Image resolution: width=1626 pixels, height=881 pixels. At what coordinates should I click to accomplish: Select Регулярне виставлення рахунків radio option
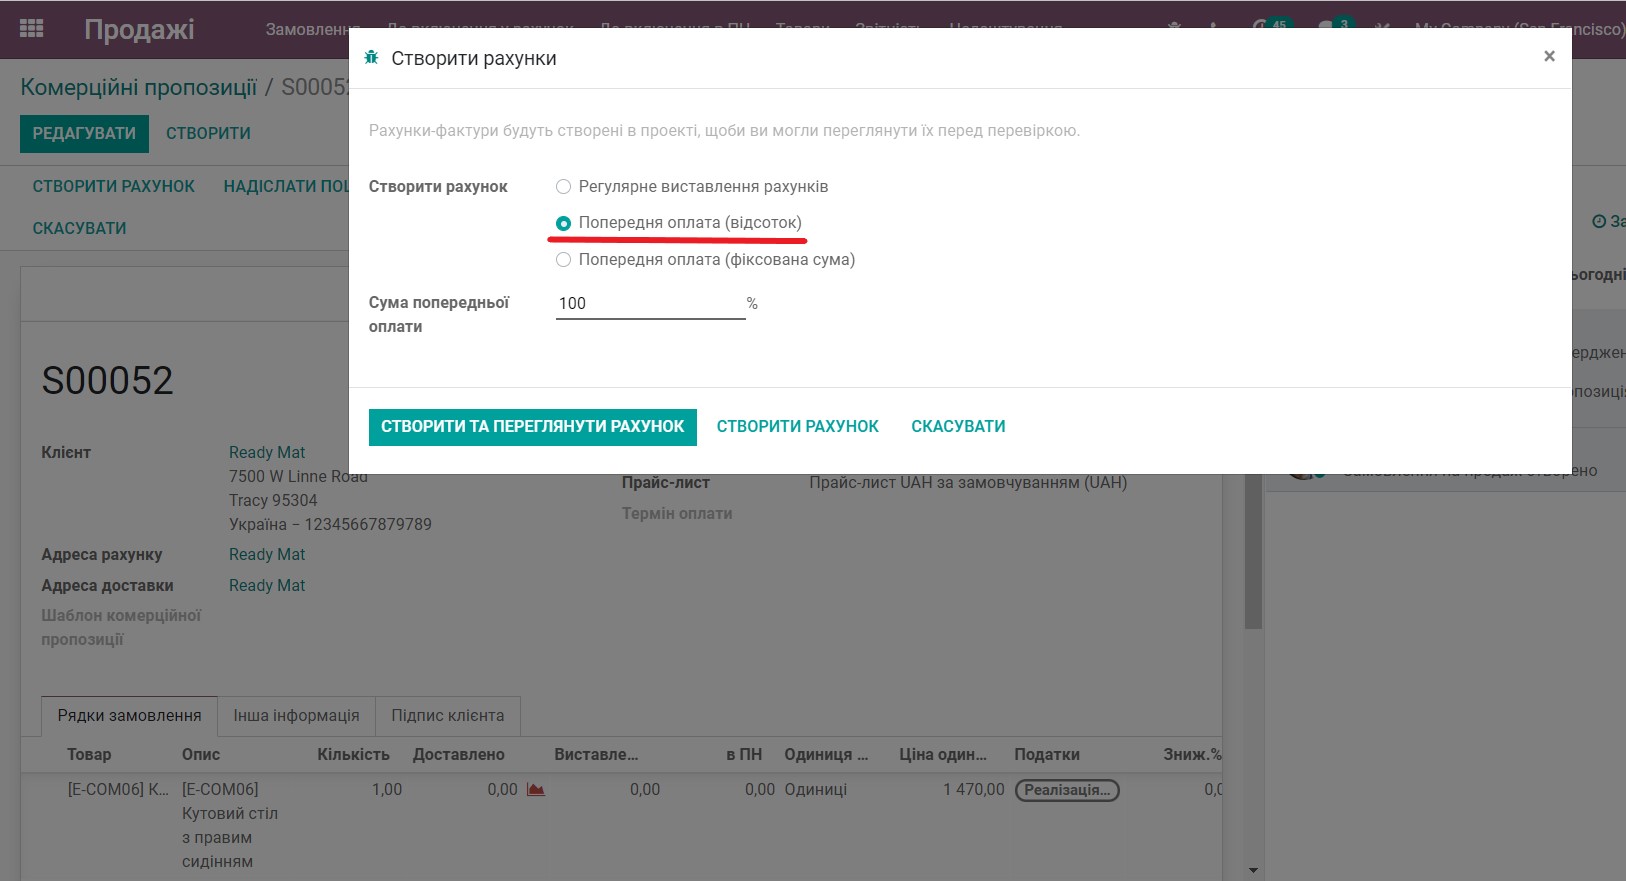point(564,186)
